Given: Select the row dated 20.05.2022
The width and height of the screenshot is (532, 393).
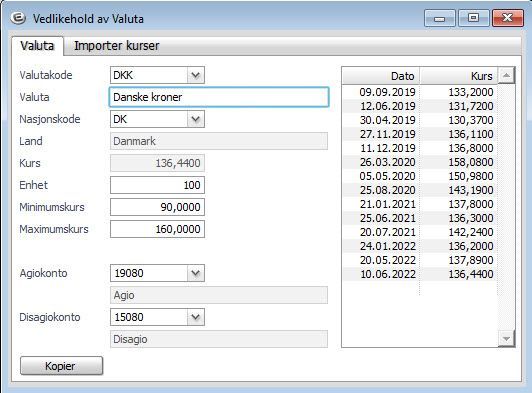Looking at the screenshot, I should pyautogui.click(x=420, y=260).
